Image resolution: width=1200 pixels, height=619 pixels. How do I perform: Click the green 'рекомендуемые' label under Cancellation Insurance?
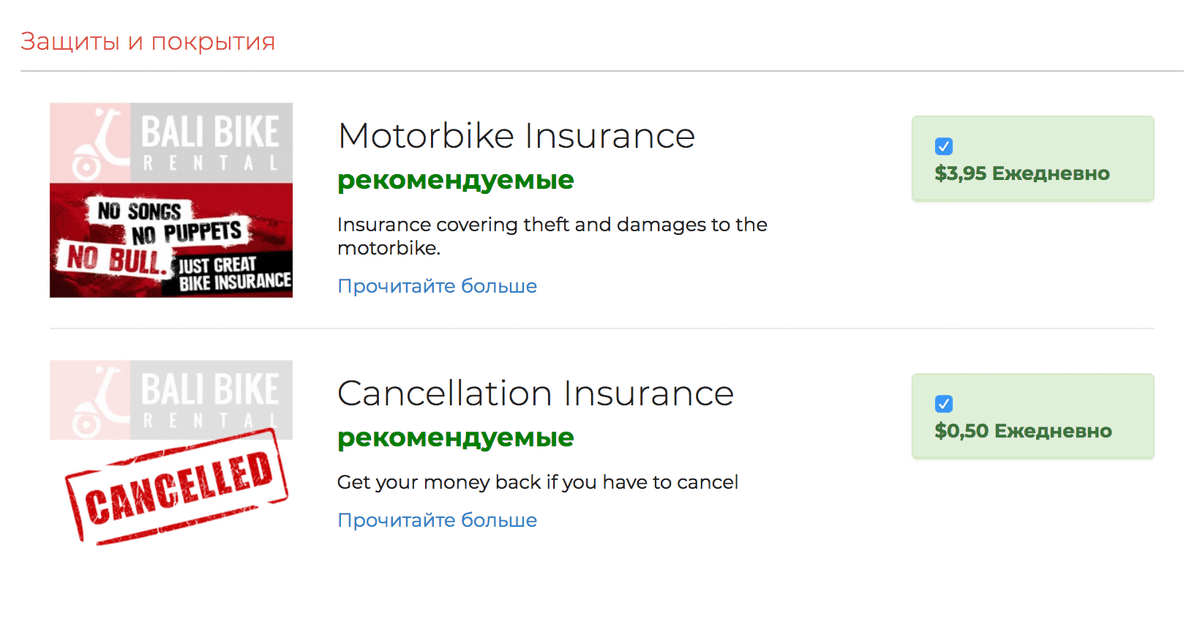click(x=455, y=437)
